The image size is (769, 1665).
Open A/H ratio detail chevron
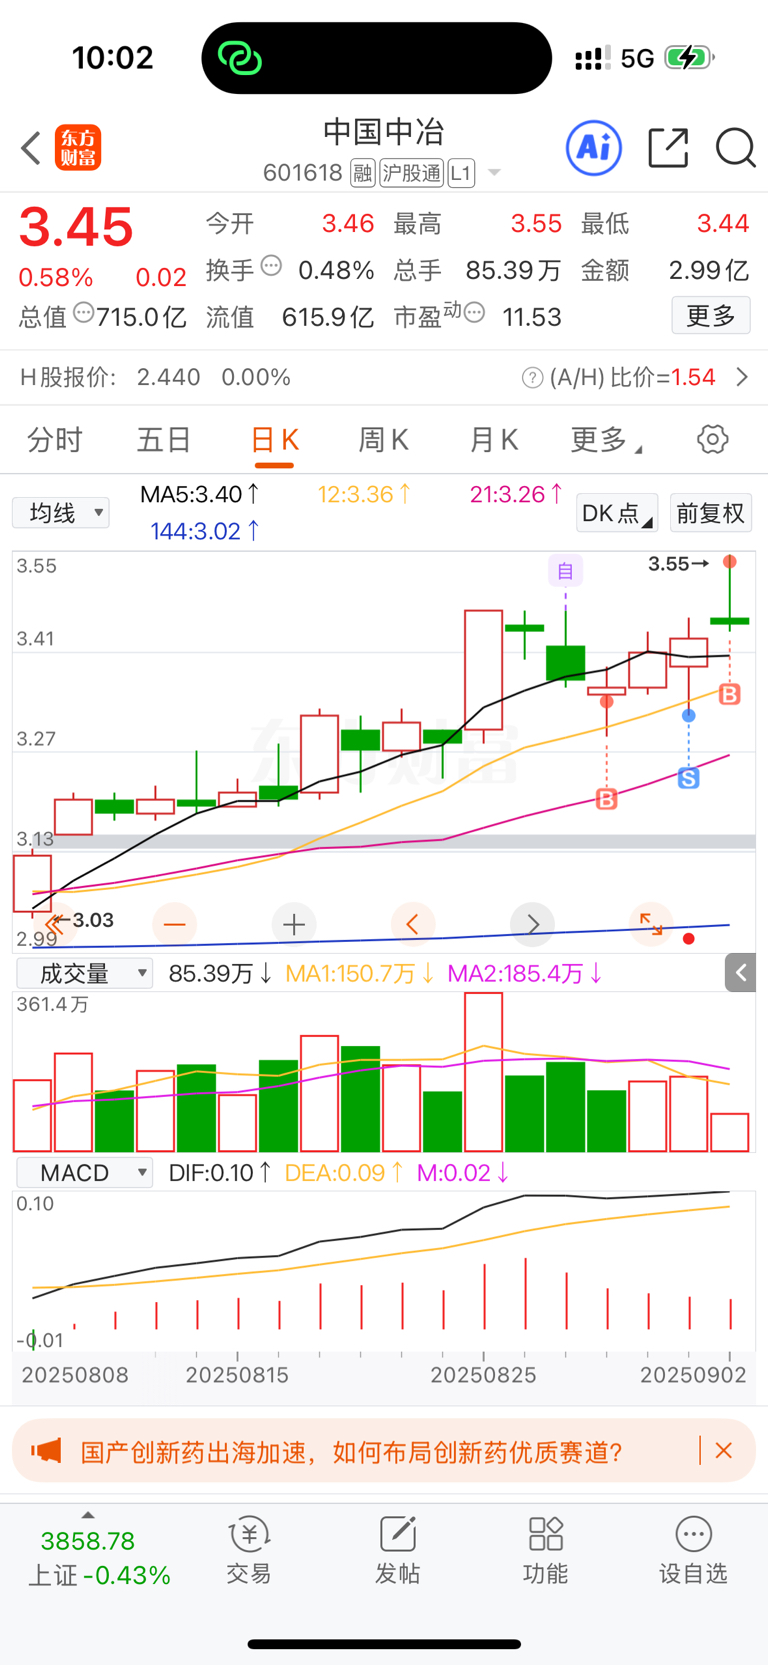click(x=742, y=377)
